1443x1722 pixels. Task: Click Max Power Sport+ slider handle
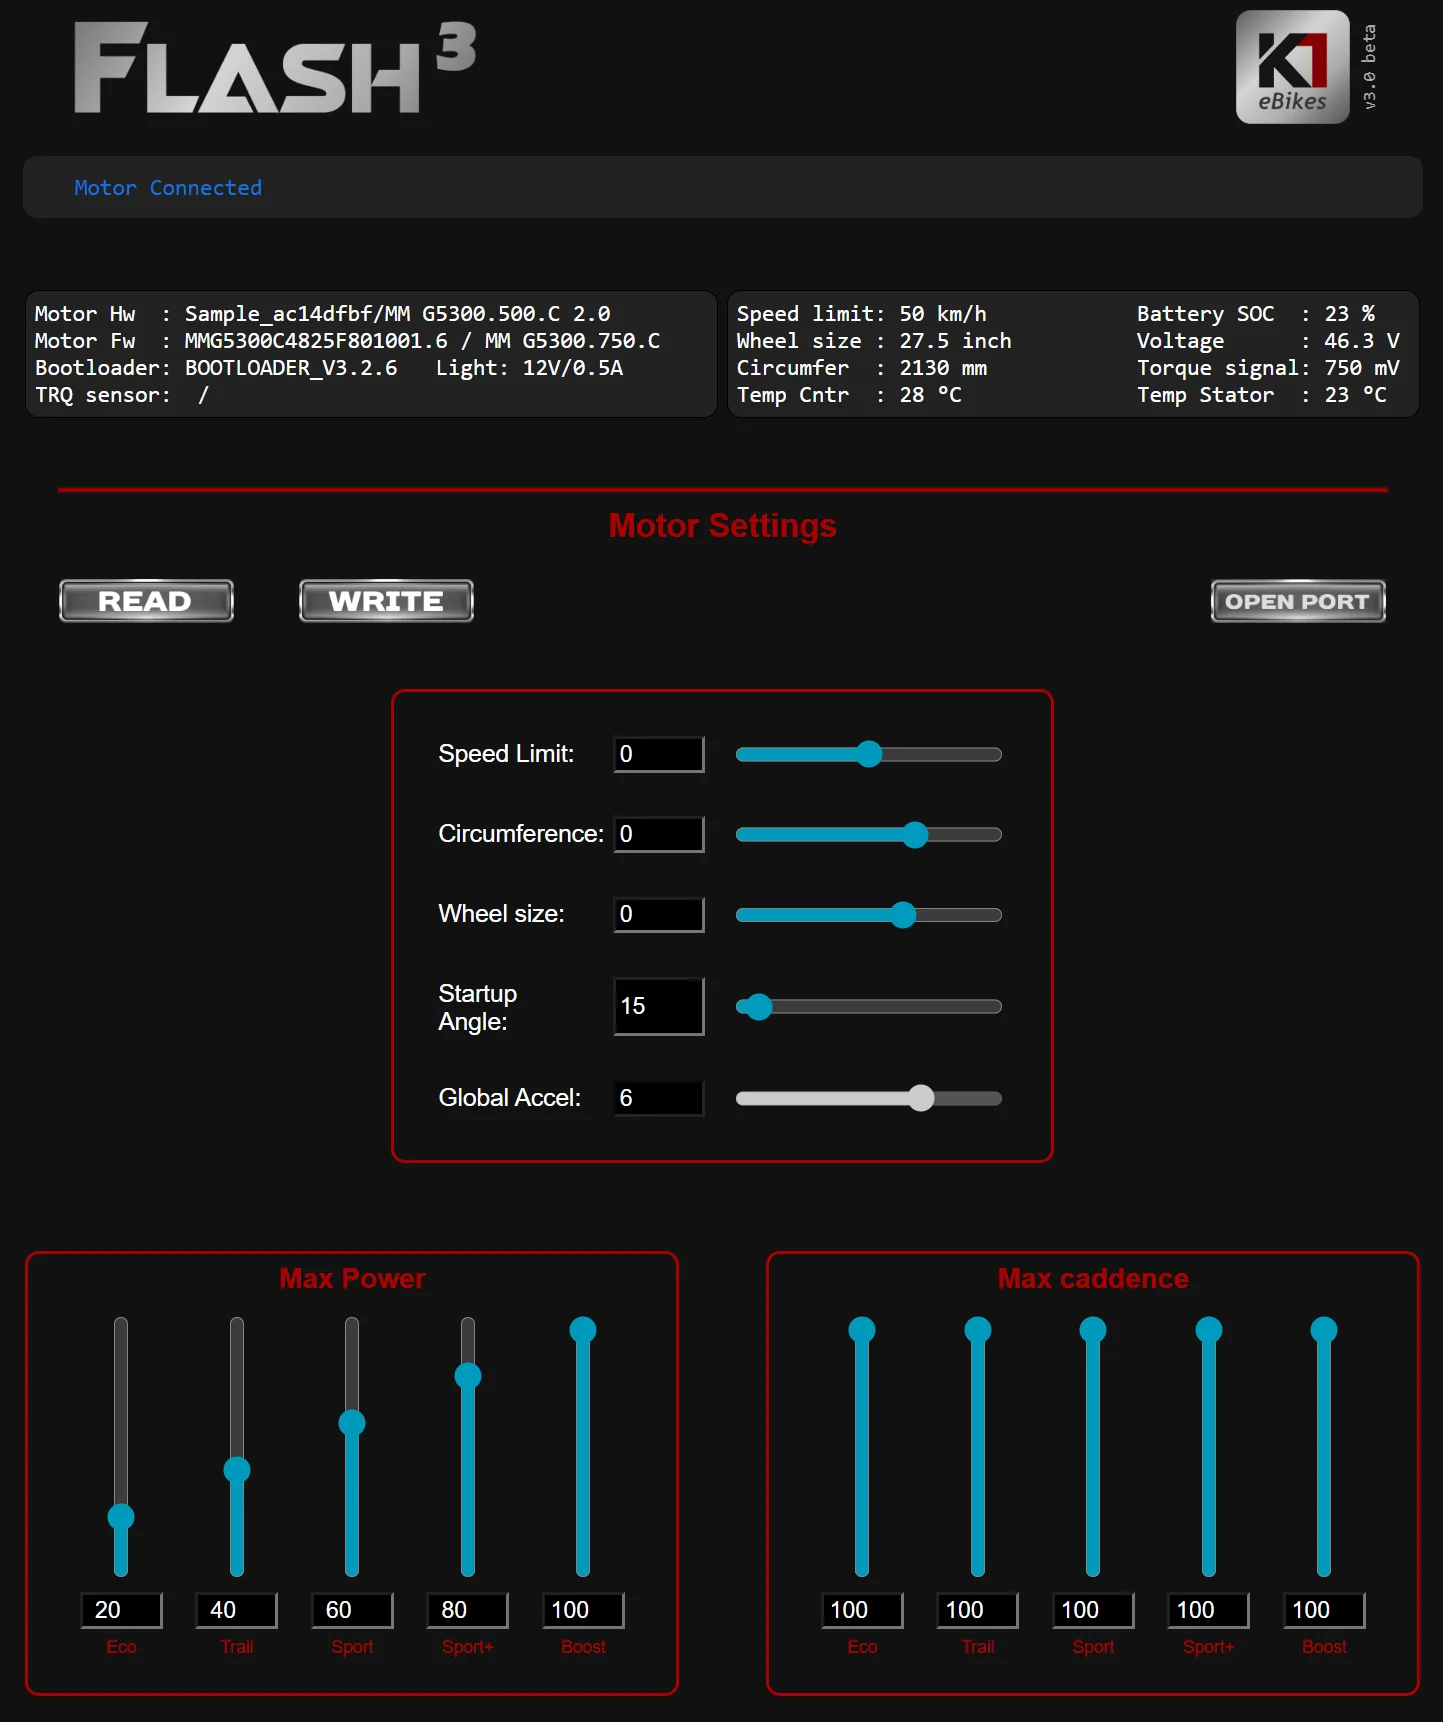pos(468,1376)
